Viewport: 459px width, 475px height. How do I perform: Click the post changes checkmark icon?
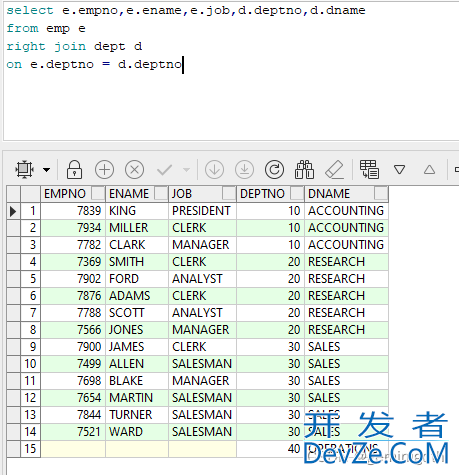point(164,170)
